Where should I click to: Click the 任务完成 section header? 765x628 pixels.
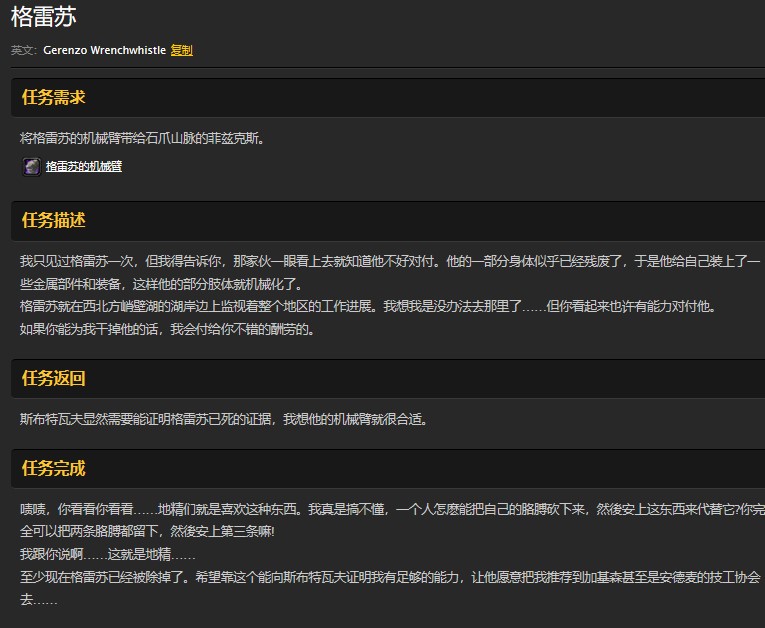point(53,468)
